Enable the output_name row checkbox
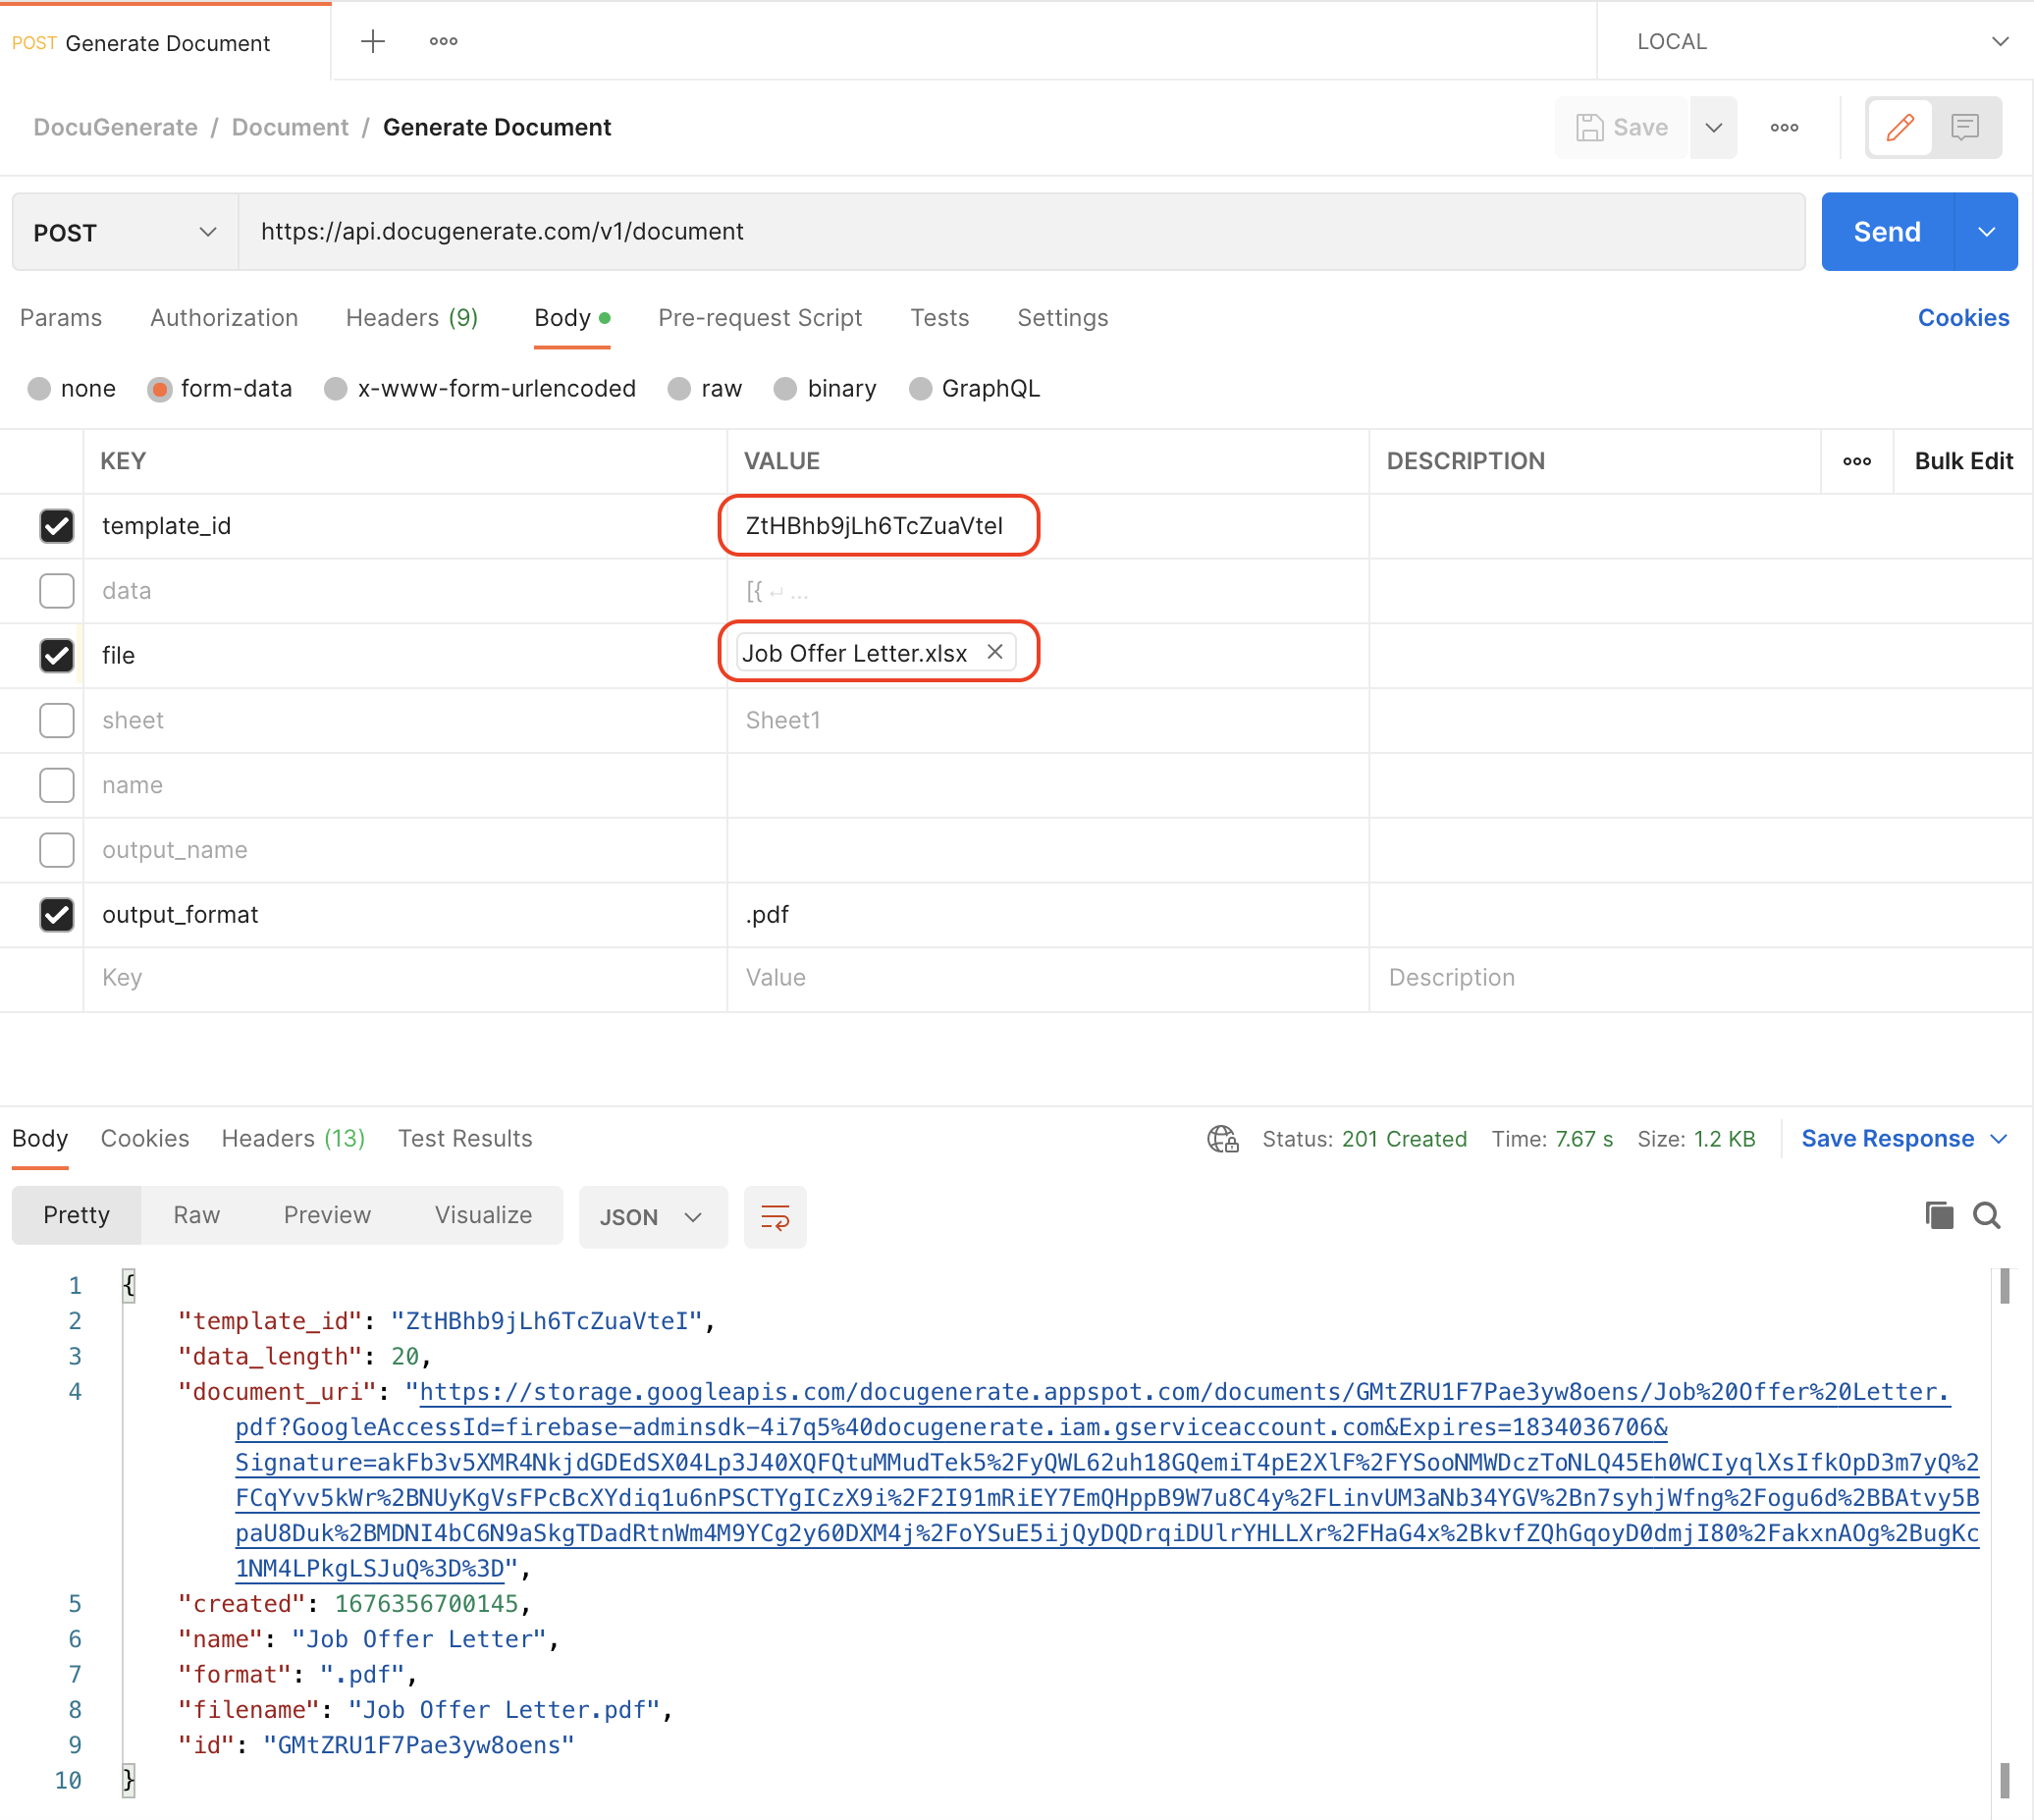This screenshot has width=2034, height=1820. pos(56,850)
